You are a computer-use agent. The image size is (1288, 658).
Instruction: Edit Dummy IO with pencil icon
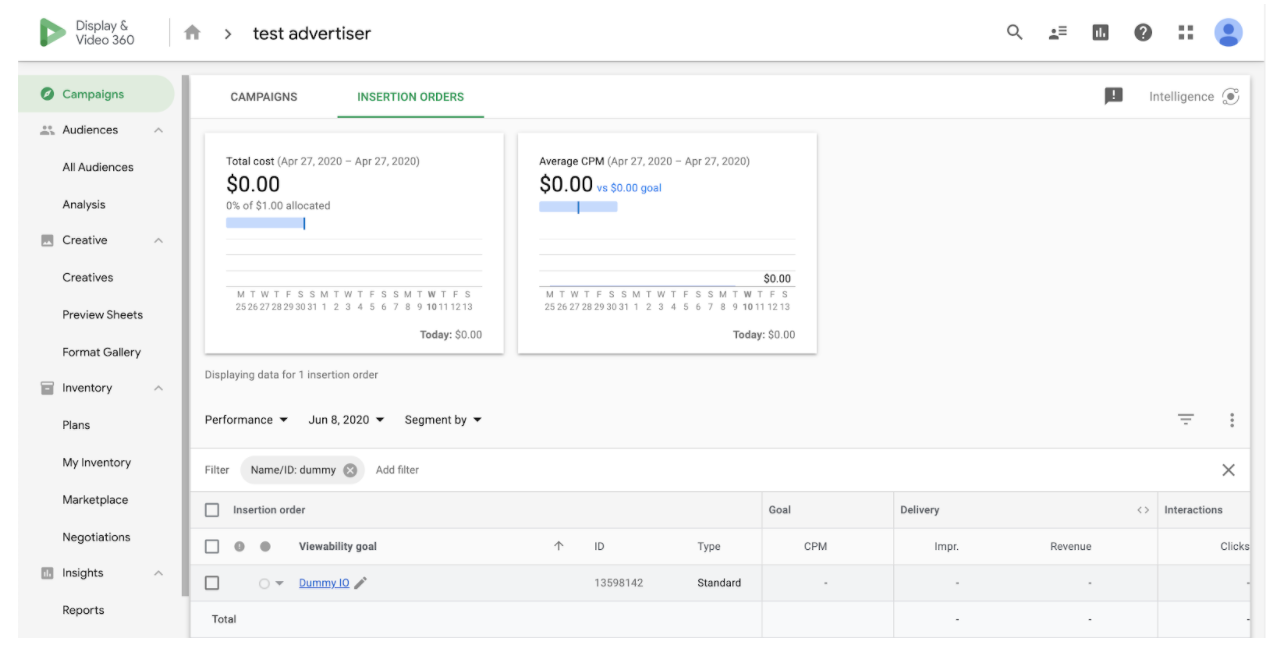click(361, 583)
